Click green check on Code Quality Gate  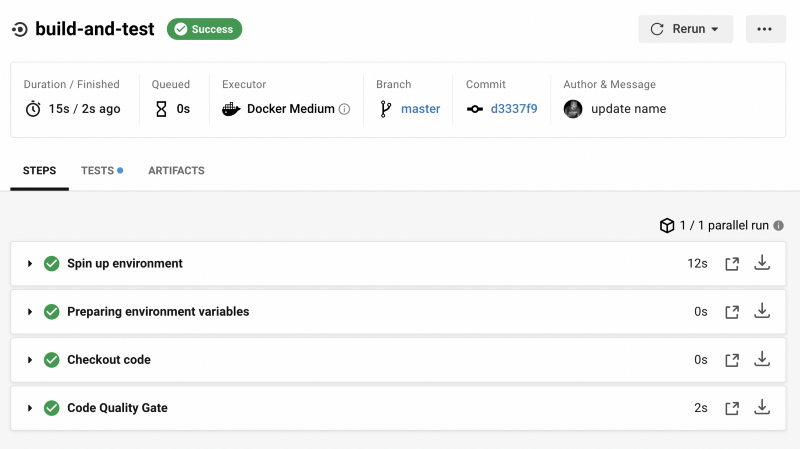52,408
